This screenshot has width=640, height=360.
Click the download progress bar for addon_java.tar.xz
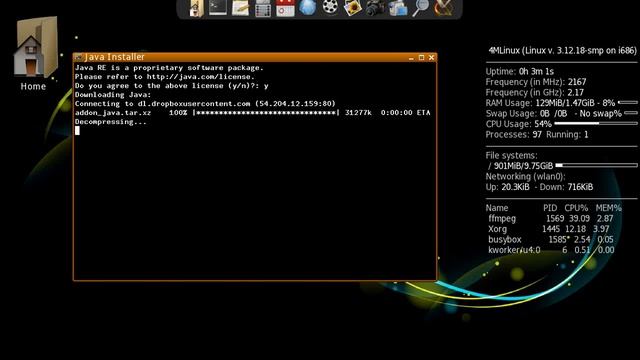pyautogui.click(x=266, y=113)
